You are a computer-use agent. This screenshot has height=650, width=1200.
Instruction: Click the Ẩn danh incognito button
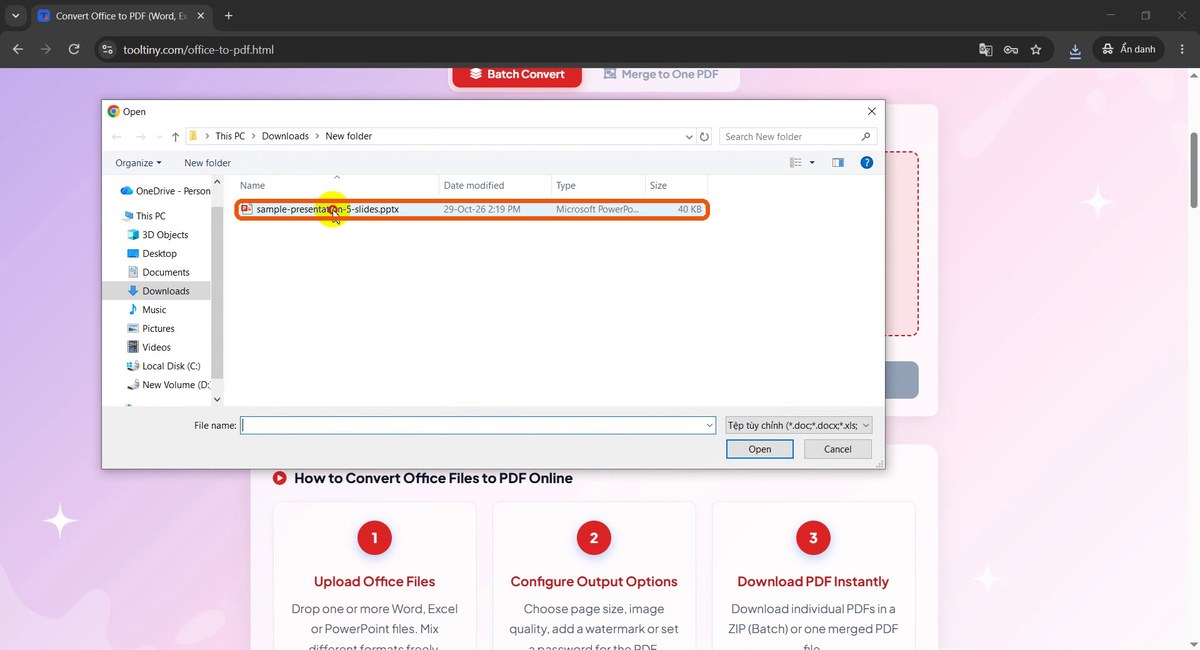[x=1129, y=49]
